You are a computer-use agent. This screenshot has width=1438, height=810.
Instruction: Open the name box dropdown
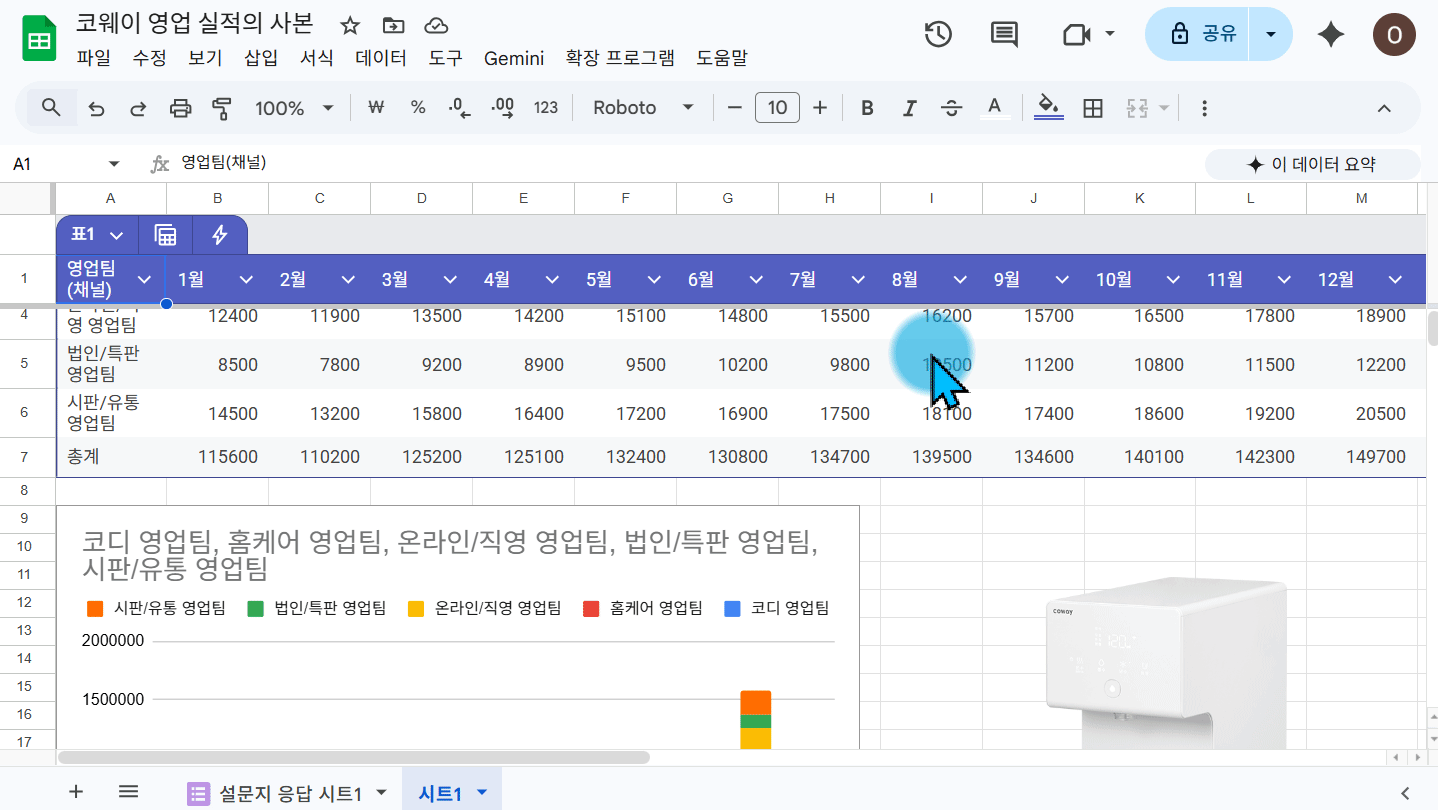[x=114, y=164]
